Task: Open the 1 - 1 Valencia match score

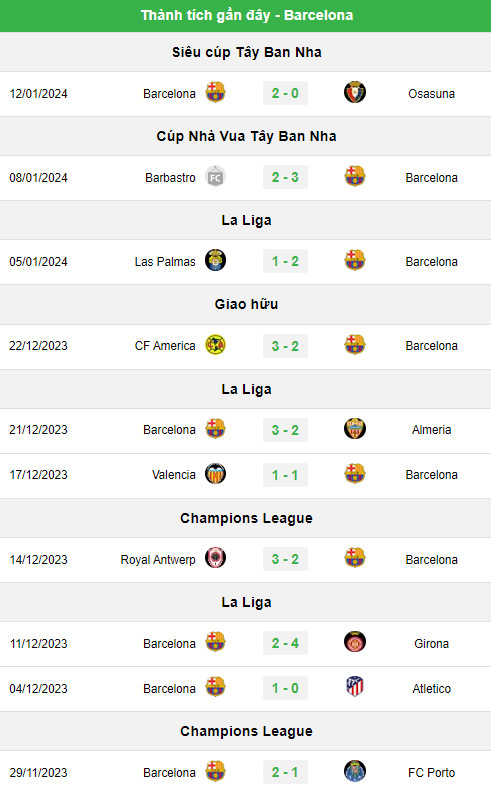Action: (x=285, y=475)
